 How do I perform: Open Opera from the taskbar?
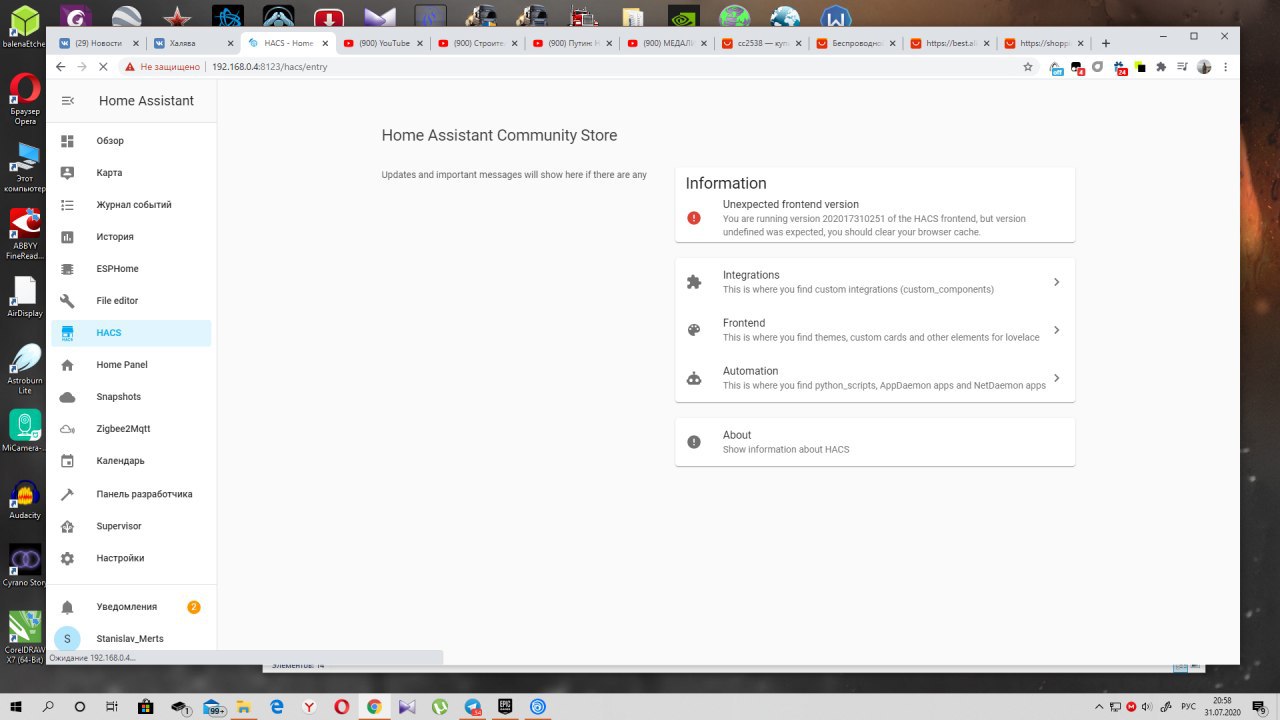coord(341,706)
